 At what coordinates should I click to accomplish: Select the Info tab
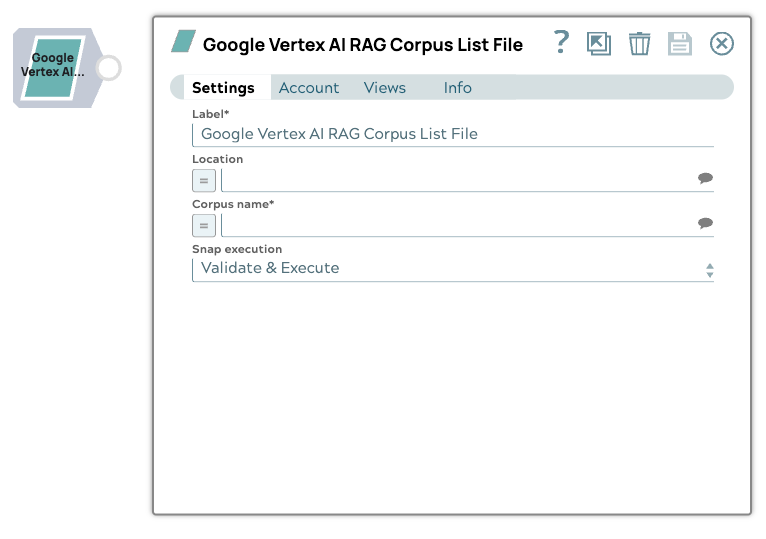point(457,88)
